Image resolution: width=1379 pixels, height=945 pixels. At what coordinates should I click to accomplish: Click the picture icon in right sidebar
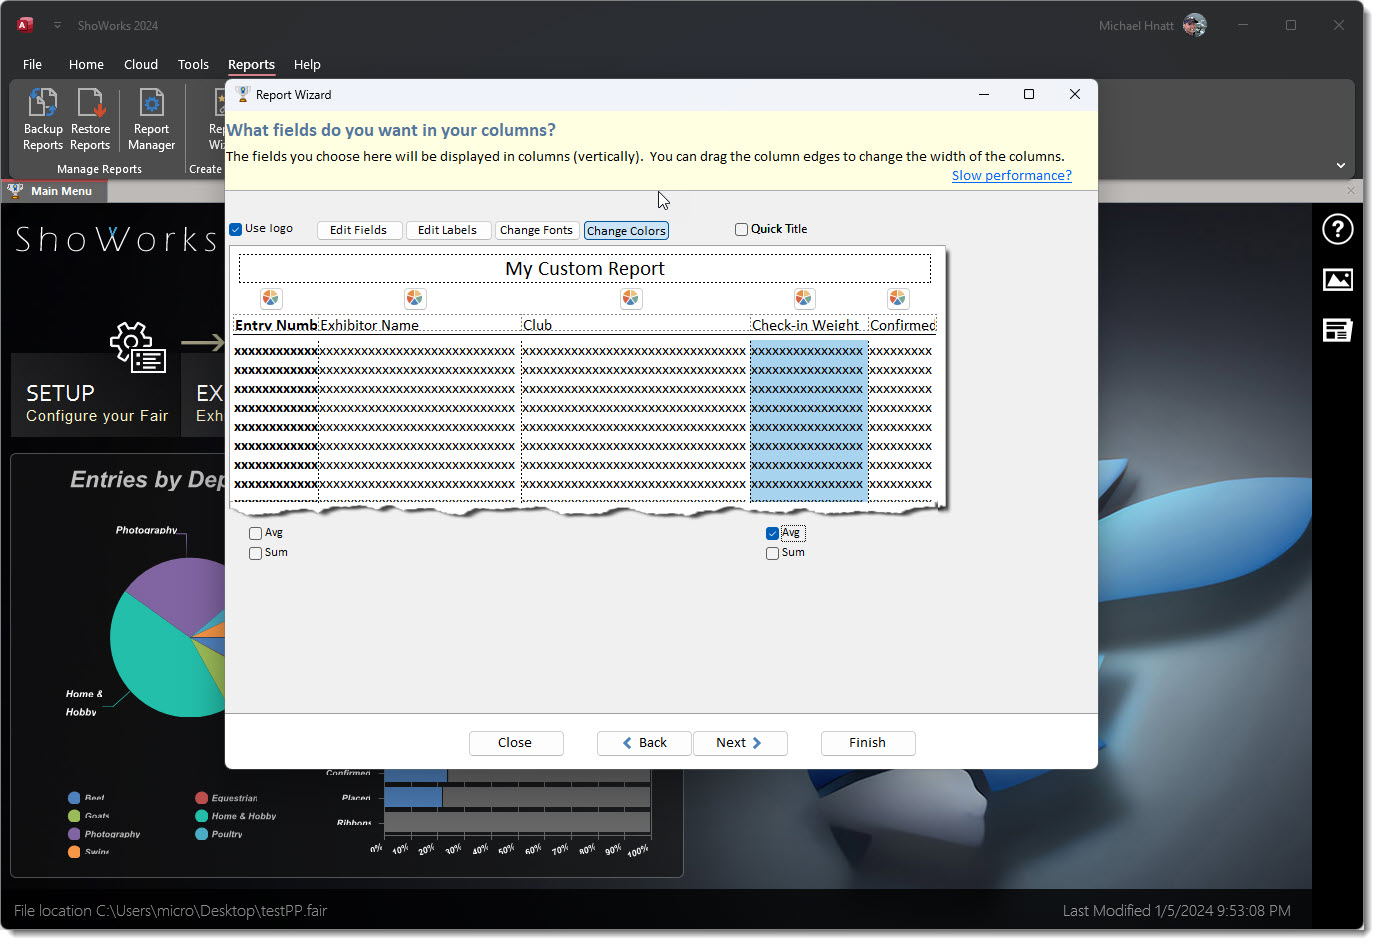point(1337,280)
